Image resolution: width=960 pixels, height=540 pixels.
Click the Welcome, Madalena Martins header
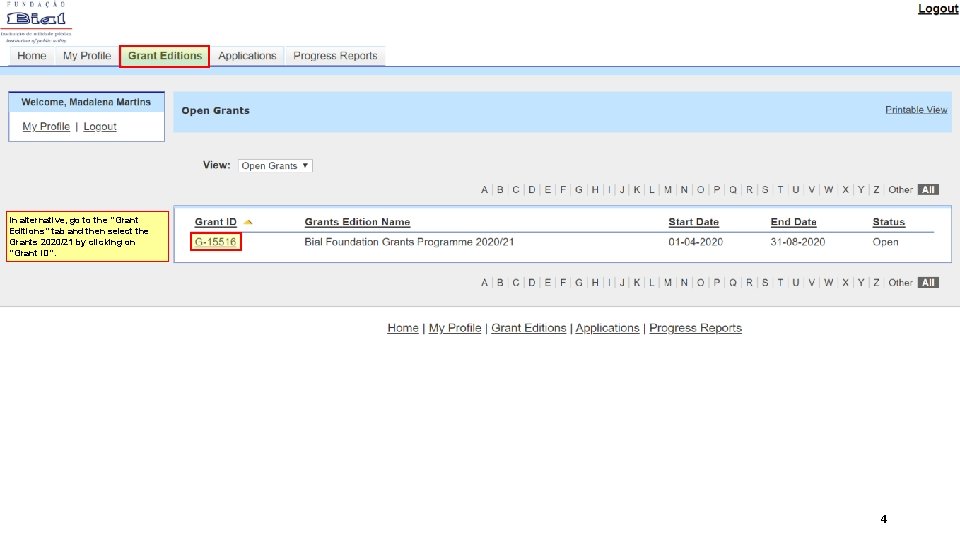86,102
